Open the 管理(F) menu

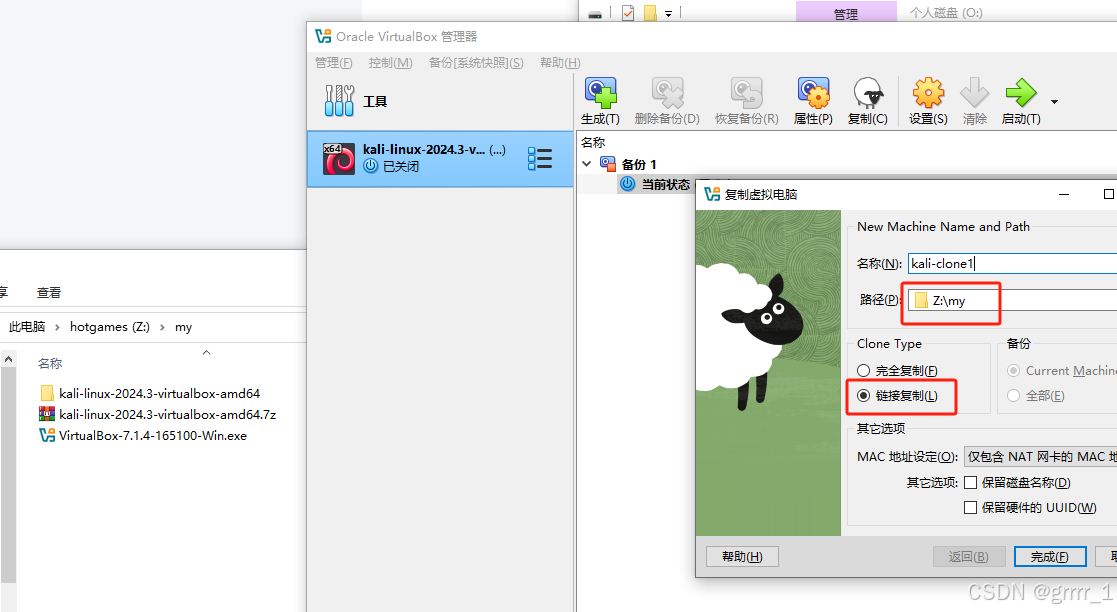click(333, 63)
